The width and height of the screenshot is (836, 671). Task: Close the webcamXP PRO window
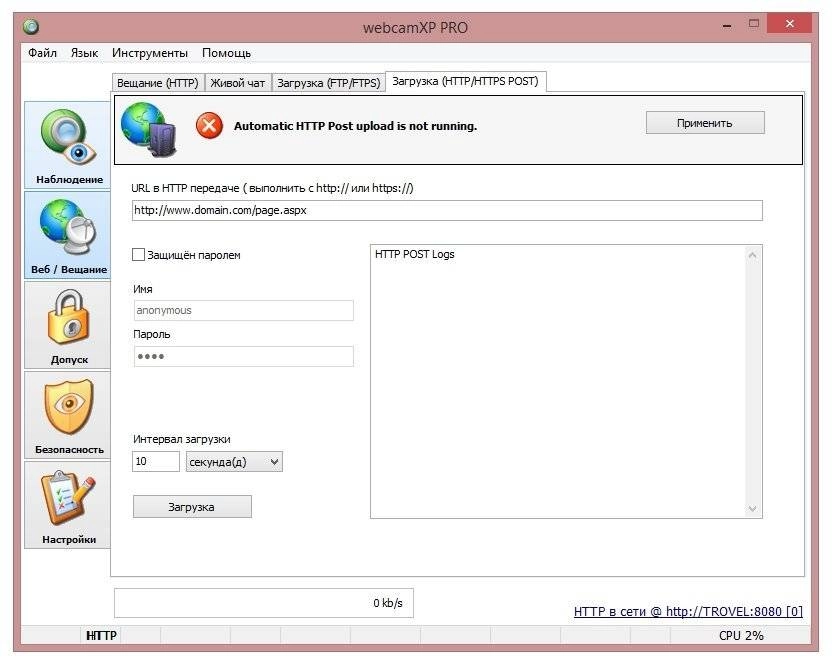[x=790, y=24]
